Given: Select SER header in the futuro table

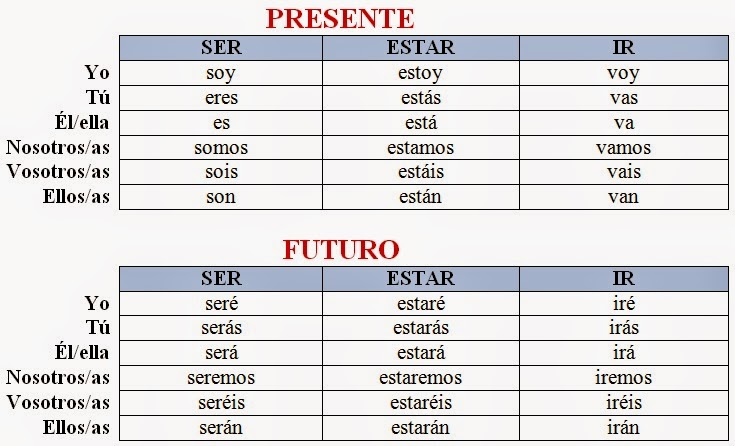Looking at the screenshot, I should (x=220, y=278).
